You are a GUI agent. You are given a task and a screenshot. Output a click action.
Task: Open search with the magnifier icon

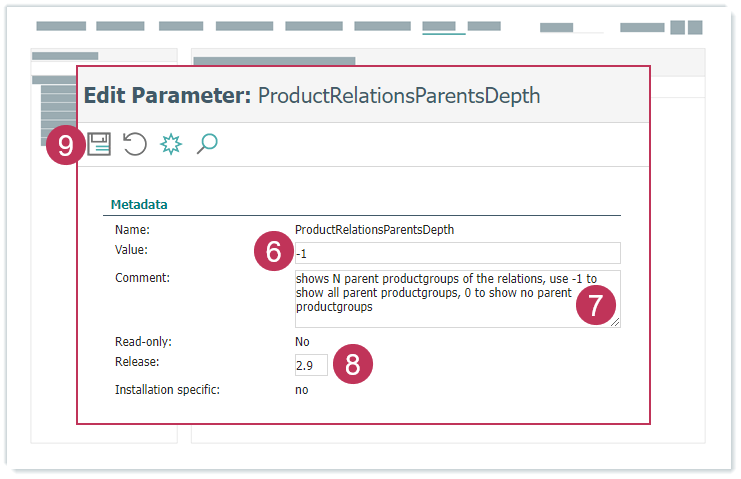pyautogui.click(x=207, y=144)
